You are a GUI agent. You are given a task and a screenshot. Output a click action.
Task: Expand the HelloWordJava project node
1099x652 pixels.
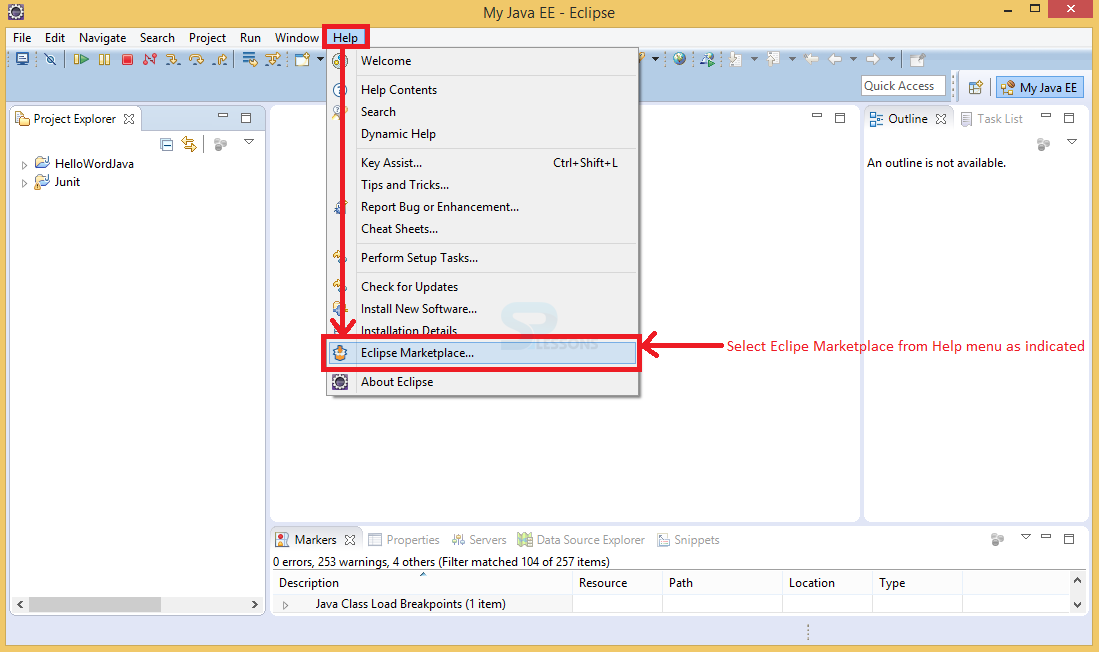(x=25, y=165)
